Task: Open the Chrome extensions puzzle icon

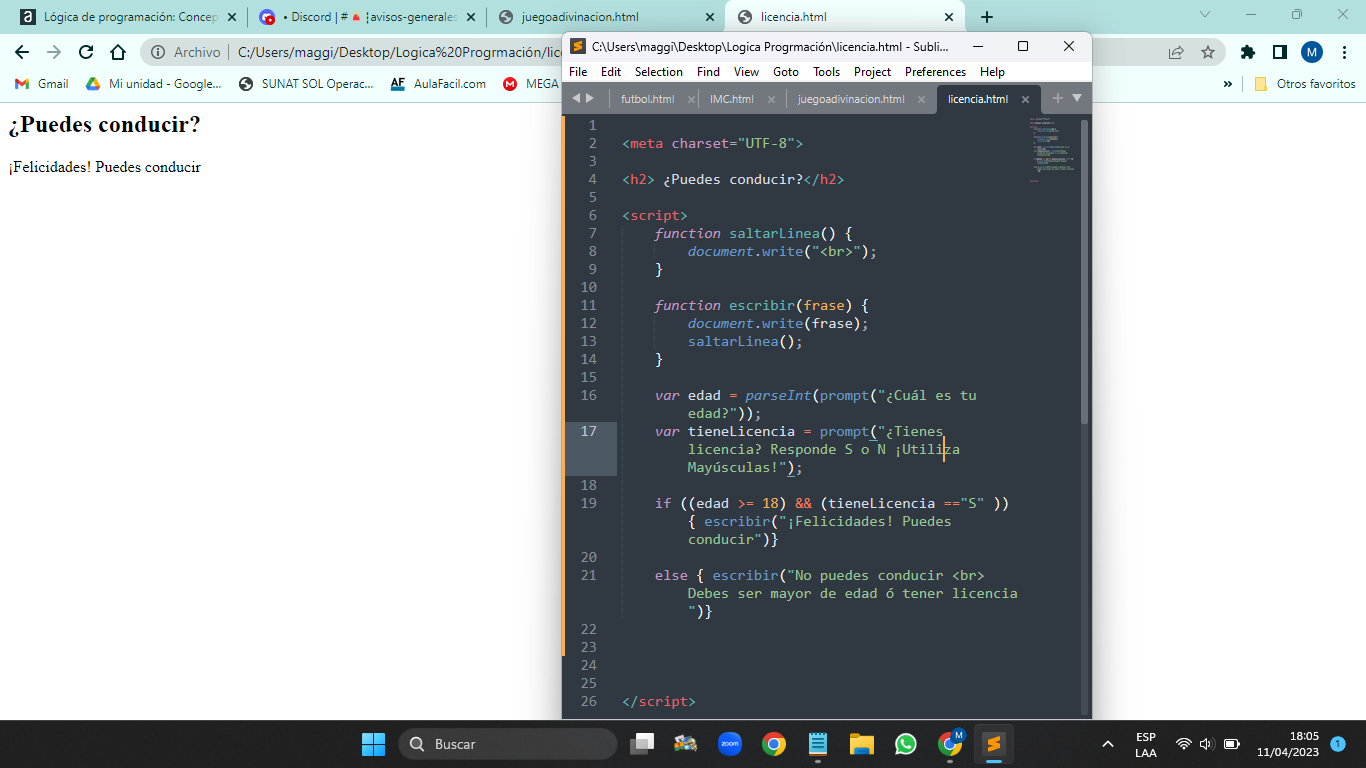Action: coord(1247,52)
